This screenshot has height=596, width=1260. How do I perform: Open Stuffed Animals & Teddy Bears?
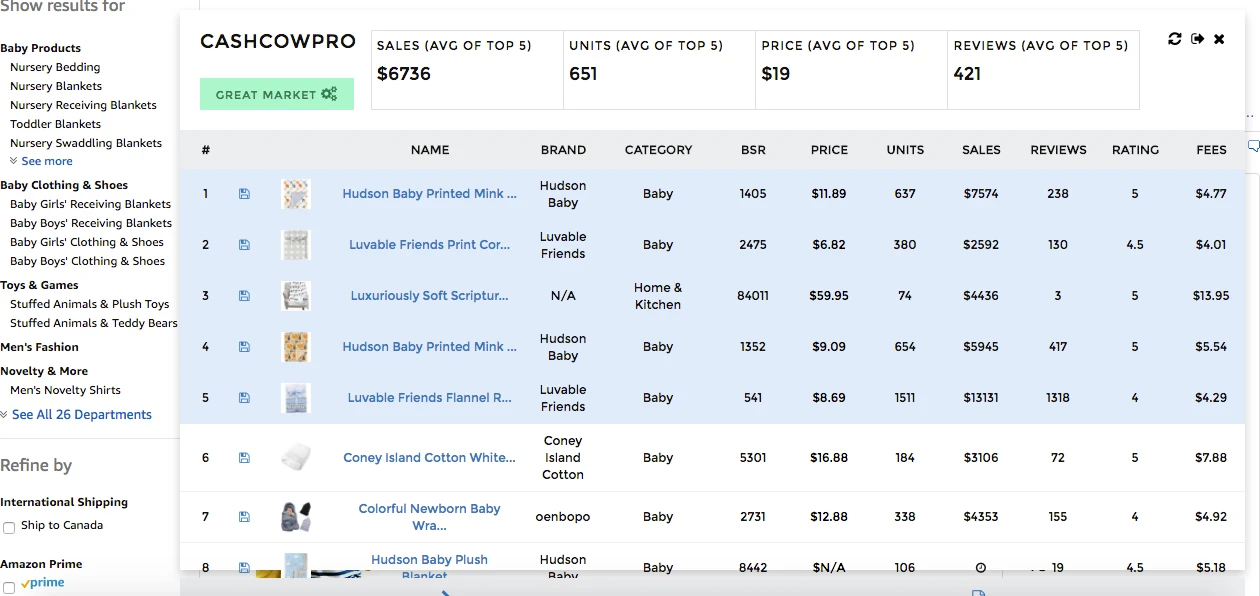point(94,323)
